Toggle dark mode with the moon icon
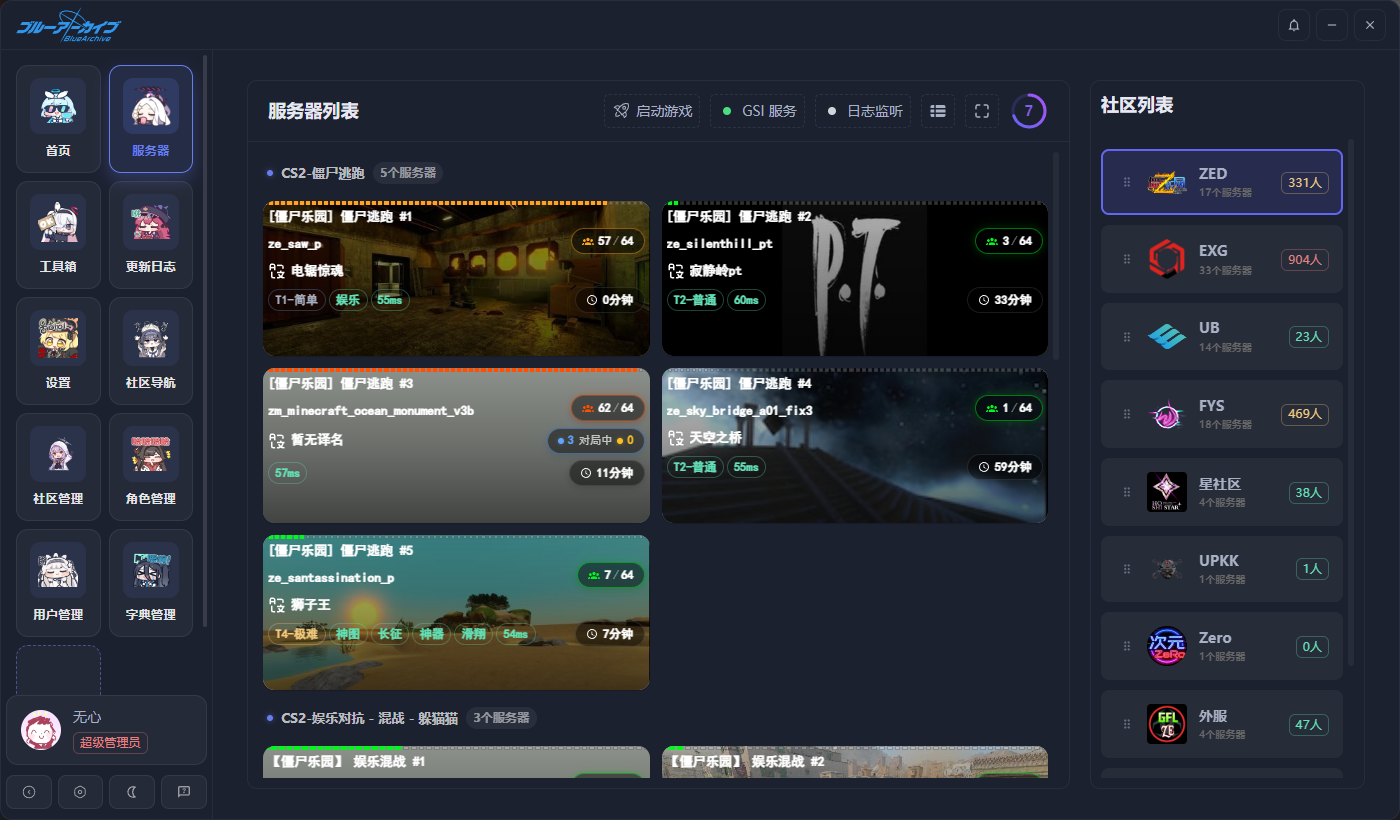1400x820 pixels. tap(132, 792)
